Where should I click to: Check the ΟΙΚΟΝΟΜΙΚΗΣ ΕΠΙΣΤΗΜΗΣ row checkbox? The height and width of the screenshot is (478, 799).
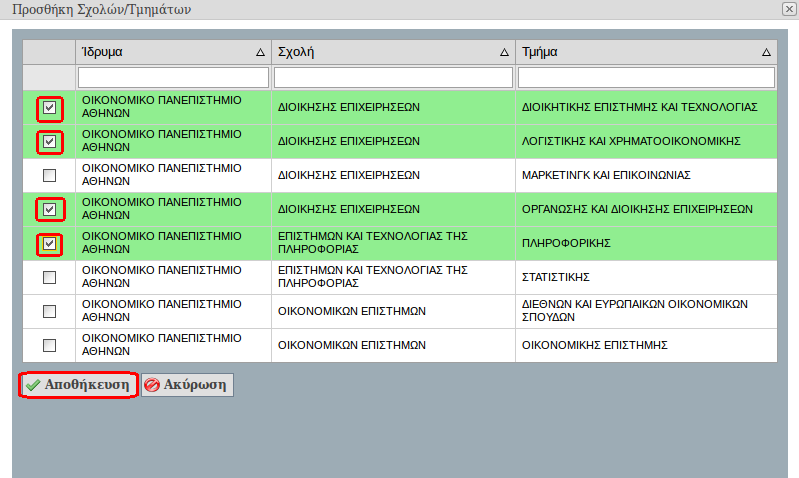(49, 346)
